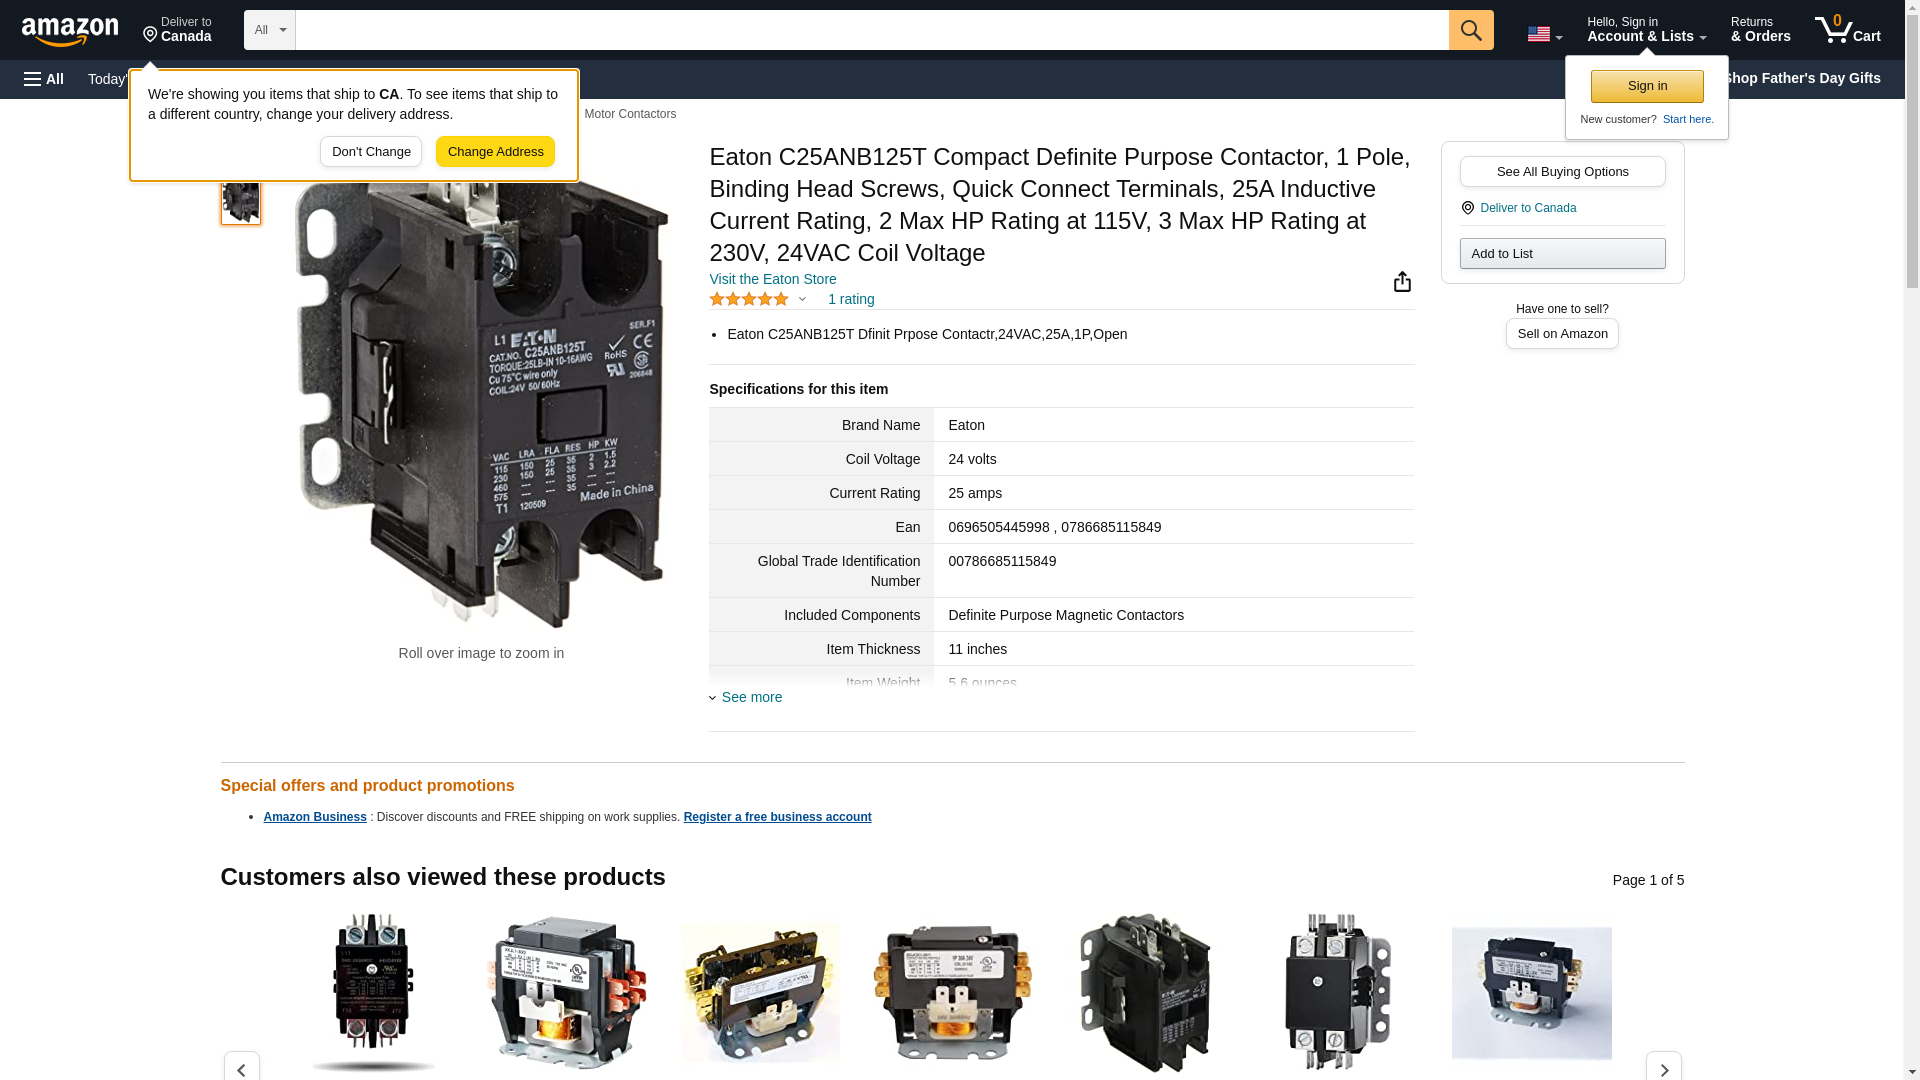Click the Add to List button
This screenshot has width=1920, height=1080.
[1562, 254]
